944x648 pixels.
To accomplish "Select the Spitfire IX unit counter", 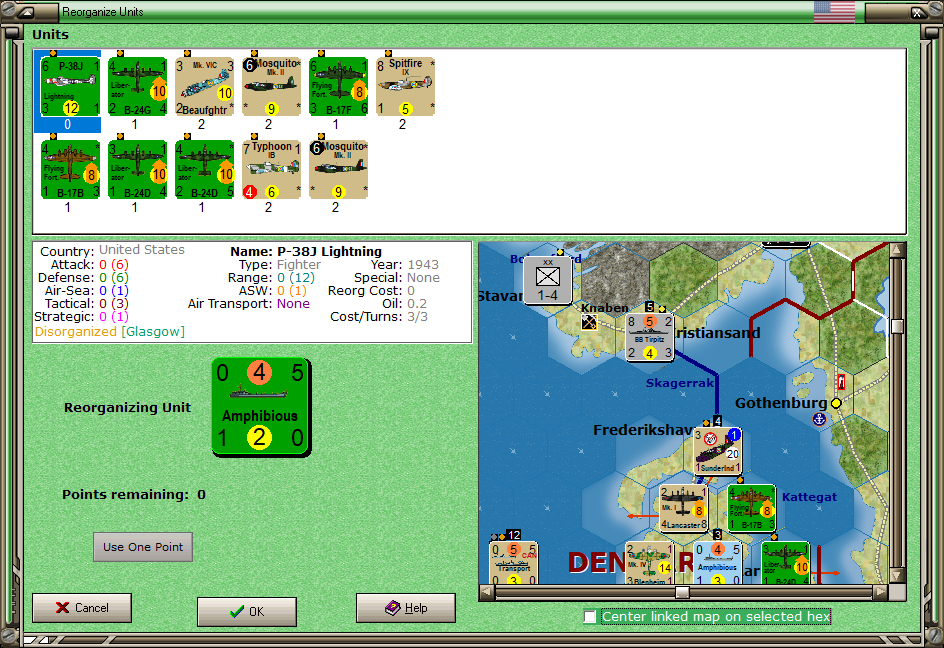I will coord(405,86).
